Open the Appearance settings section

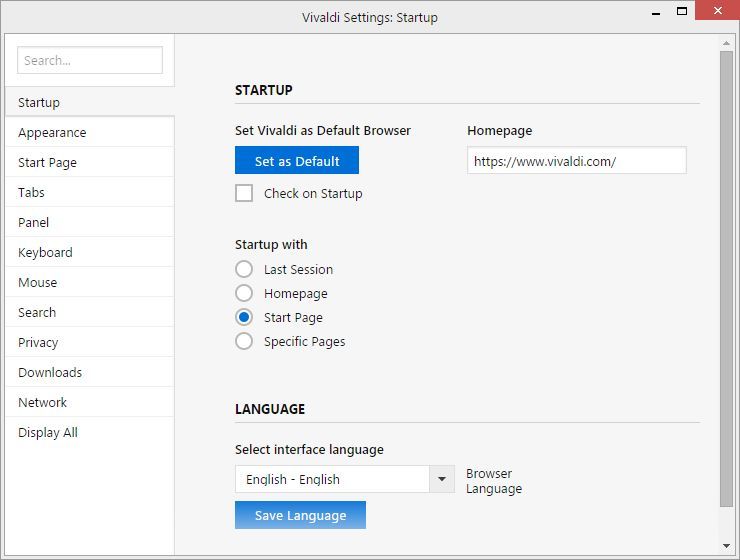coord(52,132)
